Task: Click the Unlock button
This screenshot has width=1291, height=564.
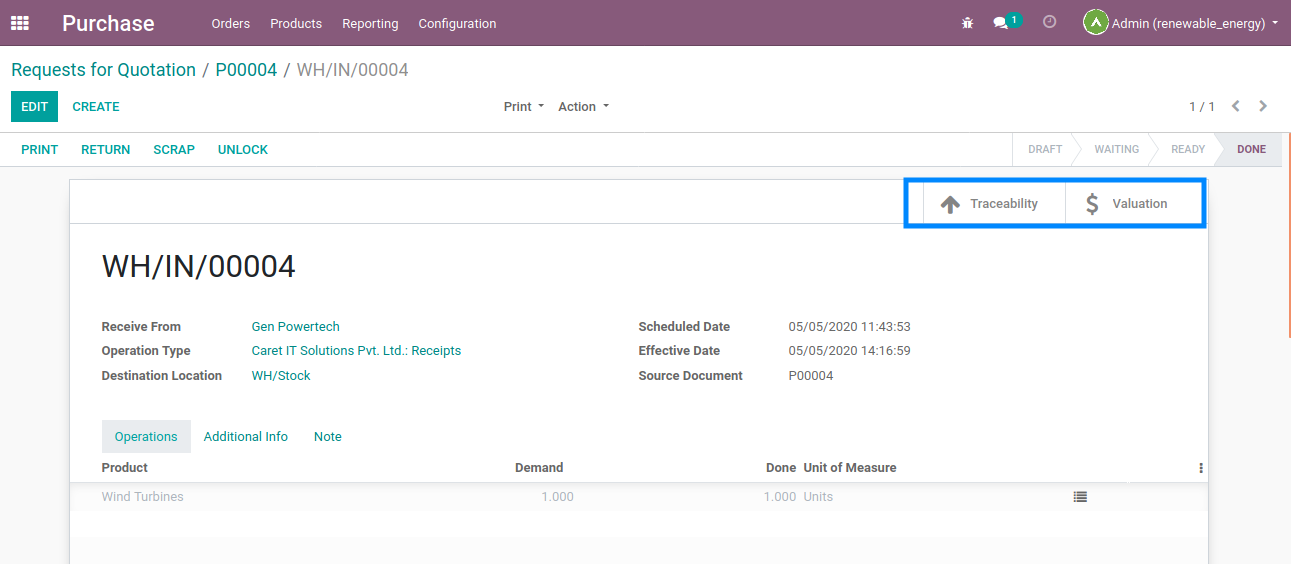Action: point(242,150)
